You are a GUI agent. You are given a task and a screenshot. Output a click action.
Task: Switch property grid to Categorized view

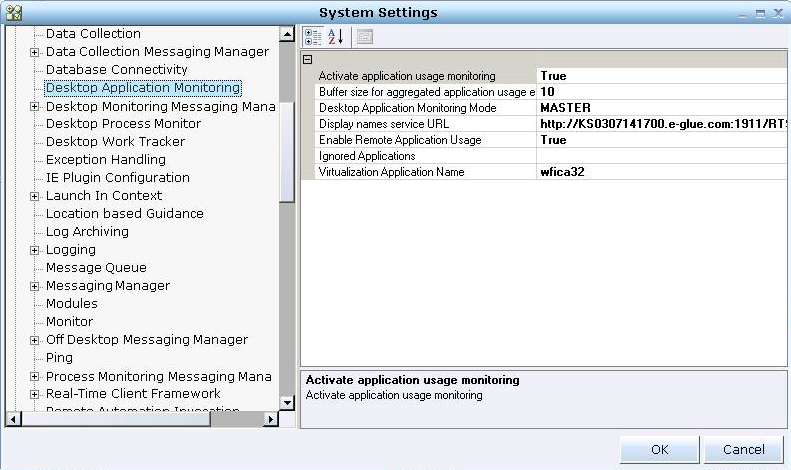pos(312,36)
